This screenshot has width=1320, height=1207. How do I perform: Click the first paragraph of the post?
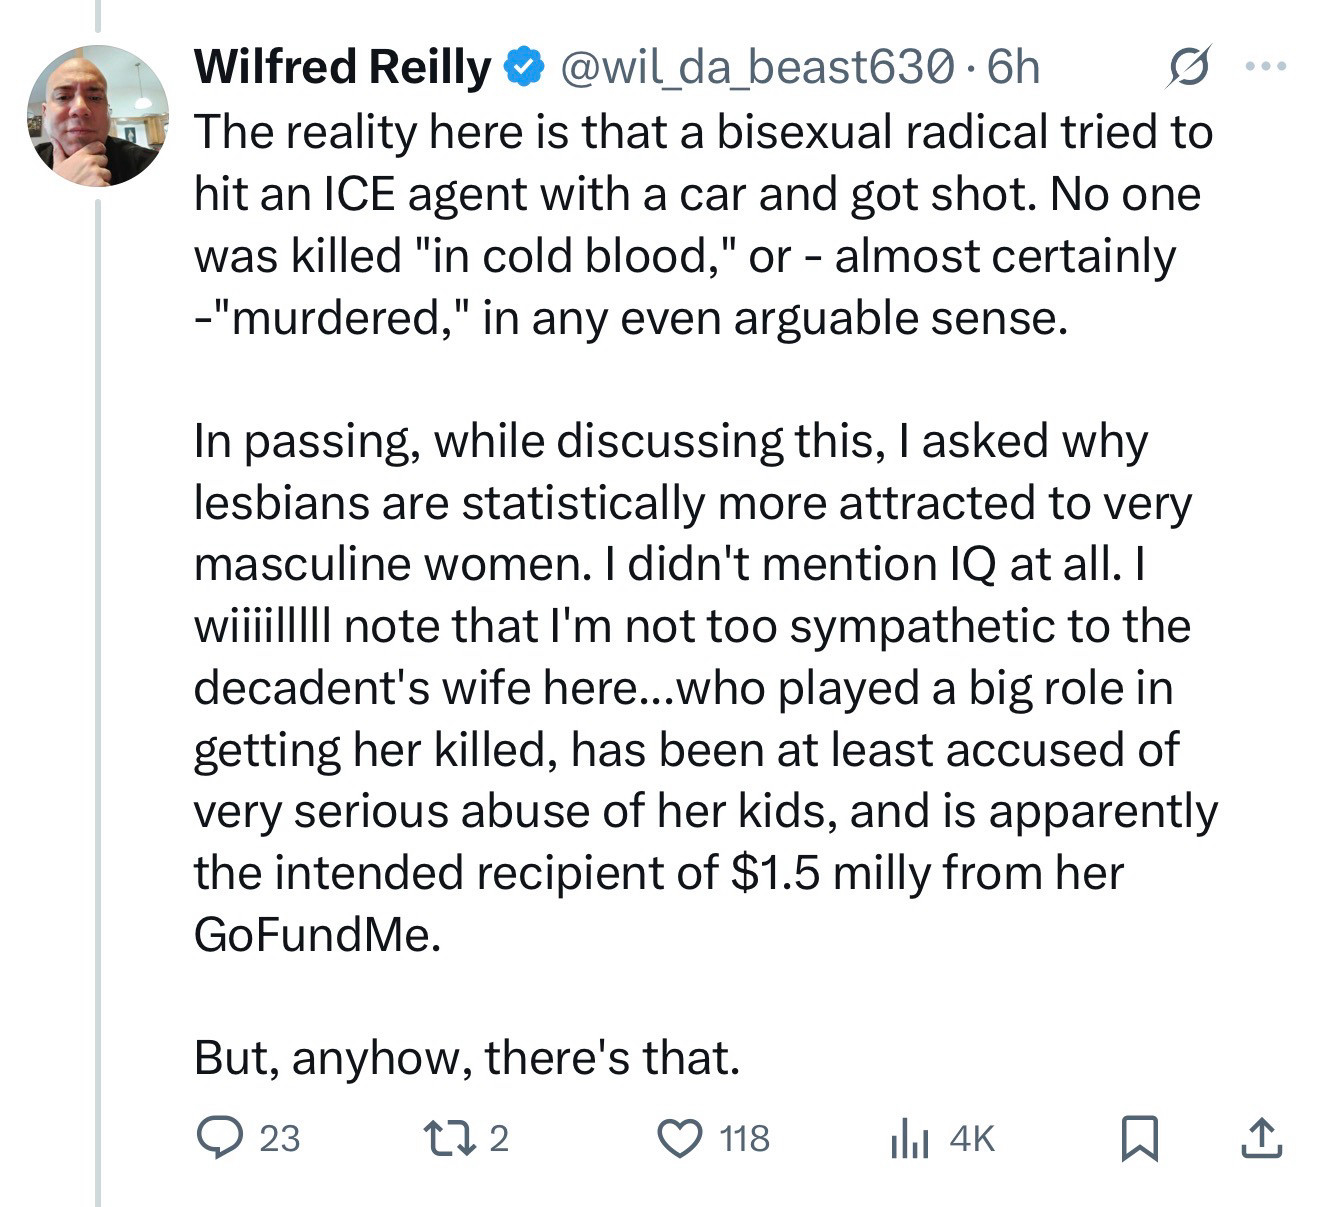700,225
